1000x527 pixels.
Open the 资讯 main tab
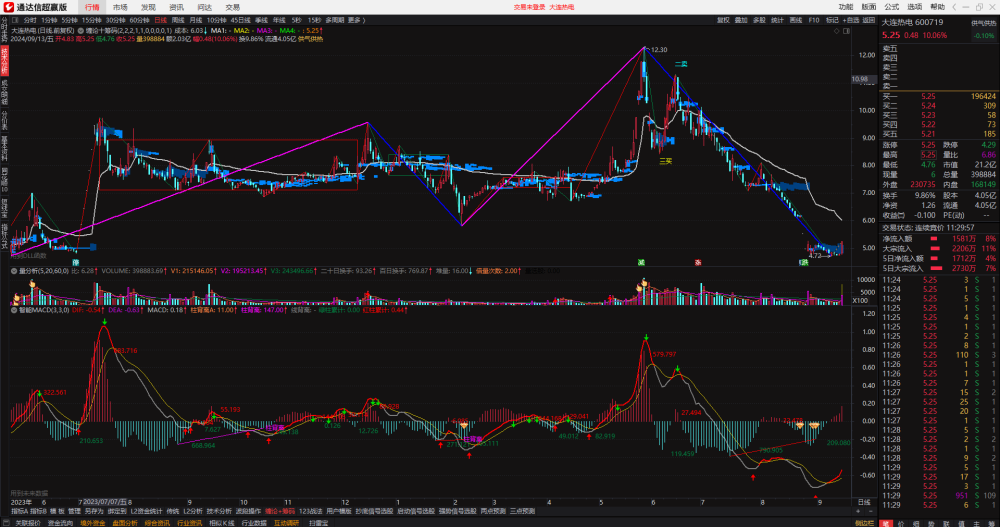[176, 8]
